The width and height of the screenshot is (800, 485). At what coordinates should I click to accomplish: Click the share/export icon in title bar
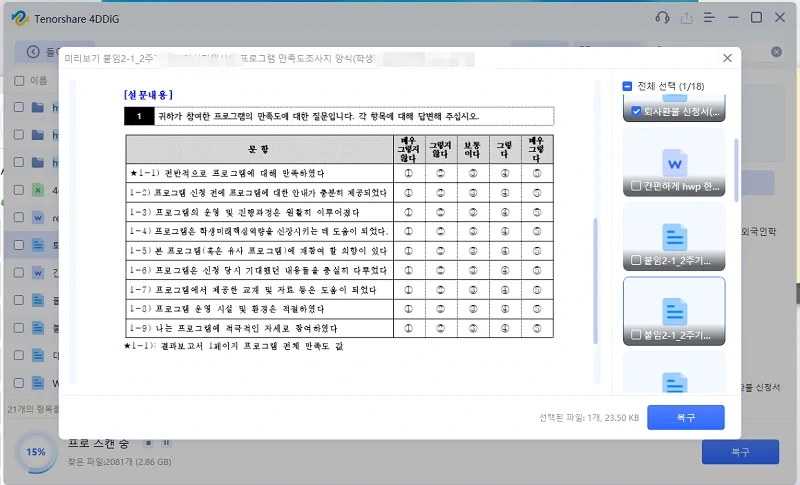[x=687, y=18]
